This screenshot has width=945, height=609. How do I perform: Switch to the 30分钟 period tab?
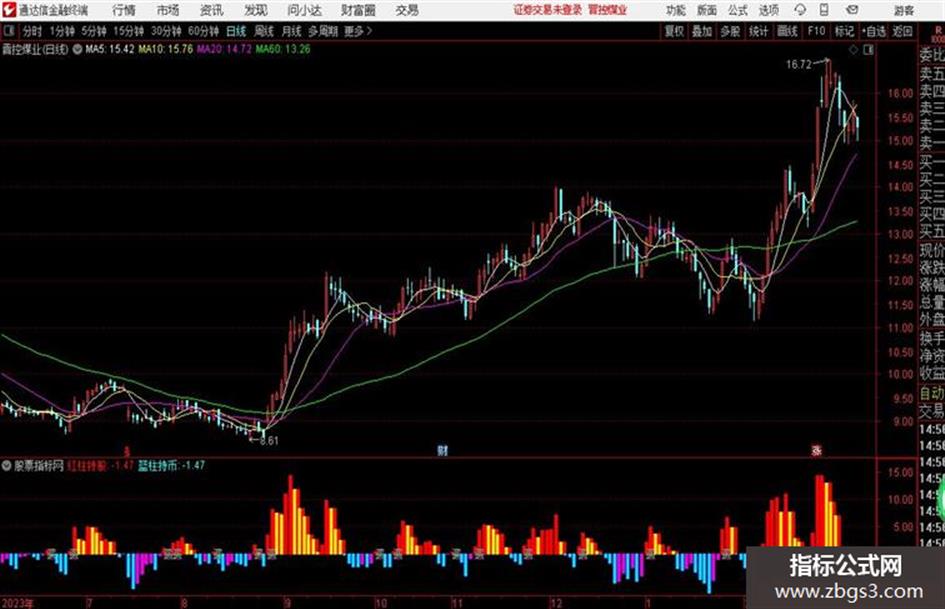click(166, 31)
